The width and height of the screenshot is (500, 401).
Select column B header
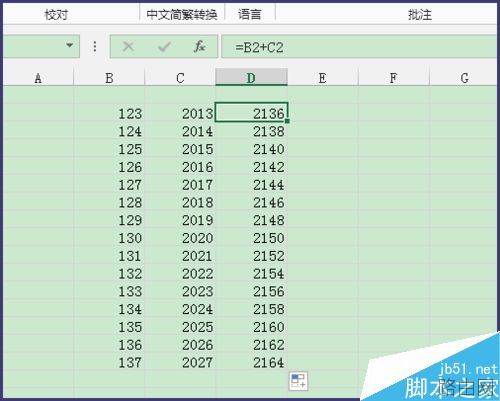(x=109, y=78)
